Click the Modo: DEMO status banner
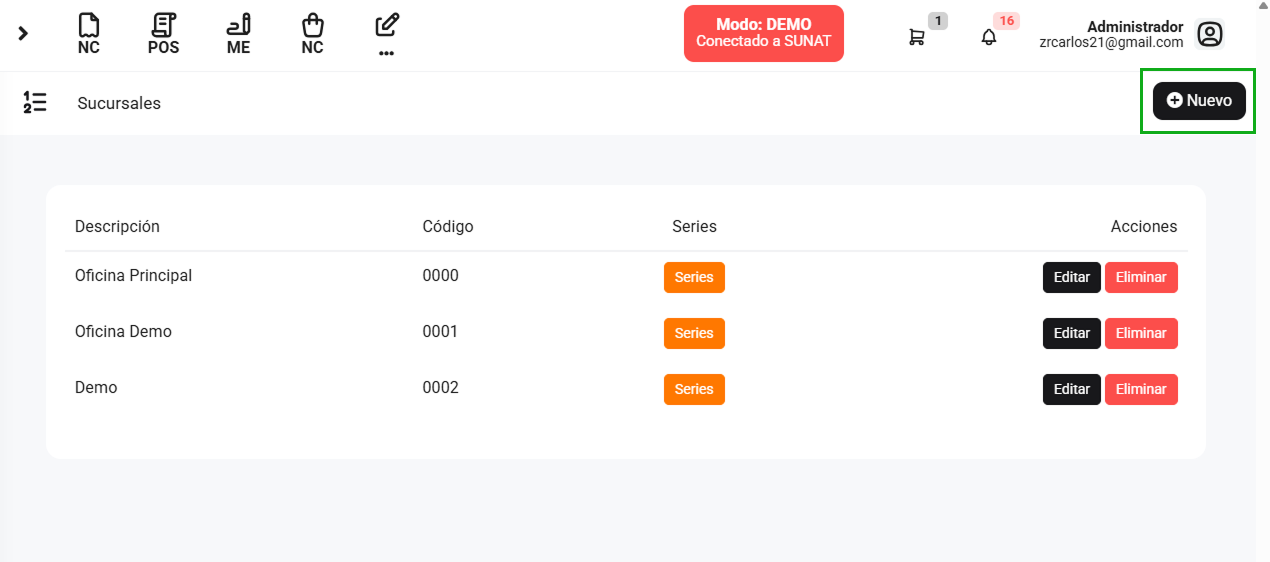The height and width of the screenshot is (562, 1270). pos(764,33)
